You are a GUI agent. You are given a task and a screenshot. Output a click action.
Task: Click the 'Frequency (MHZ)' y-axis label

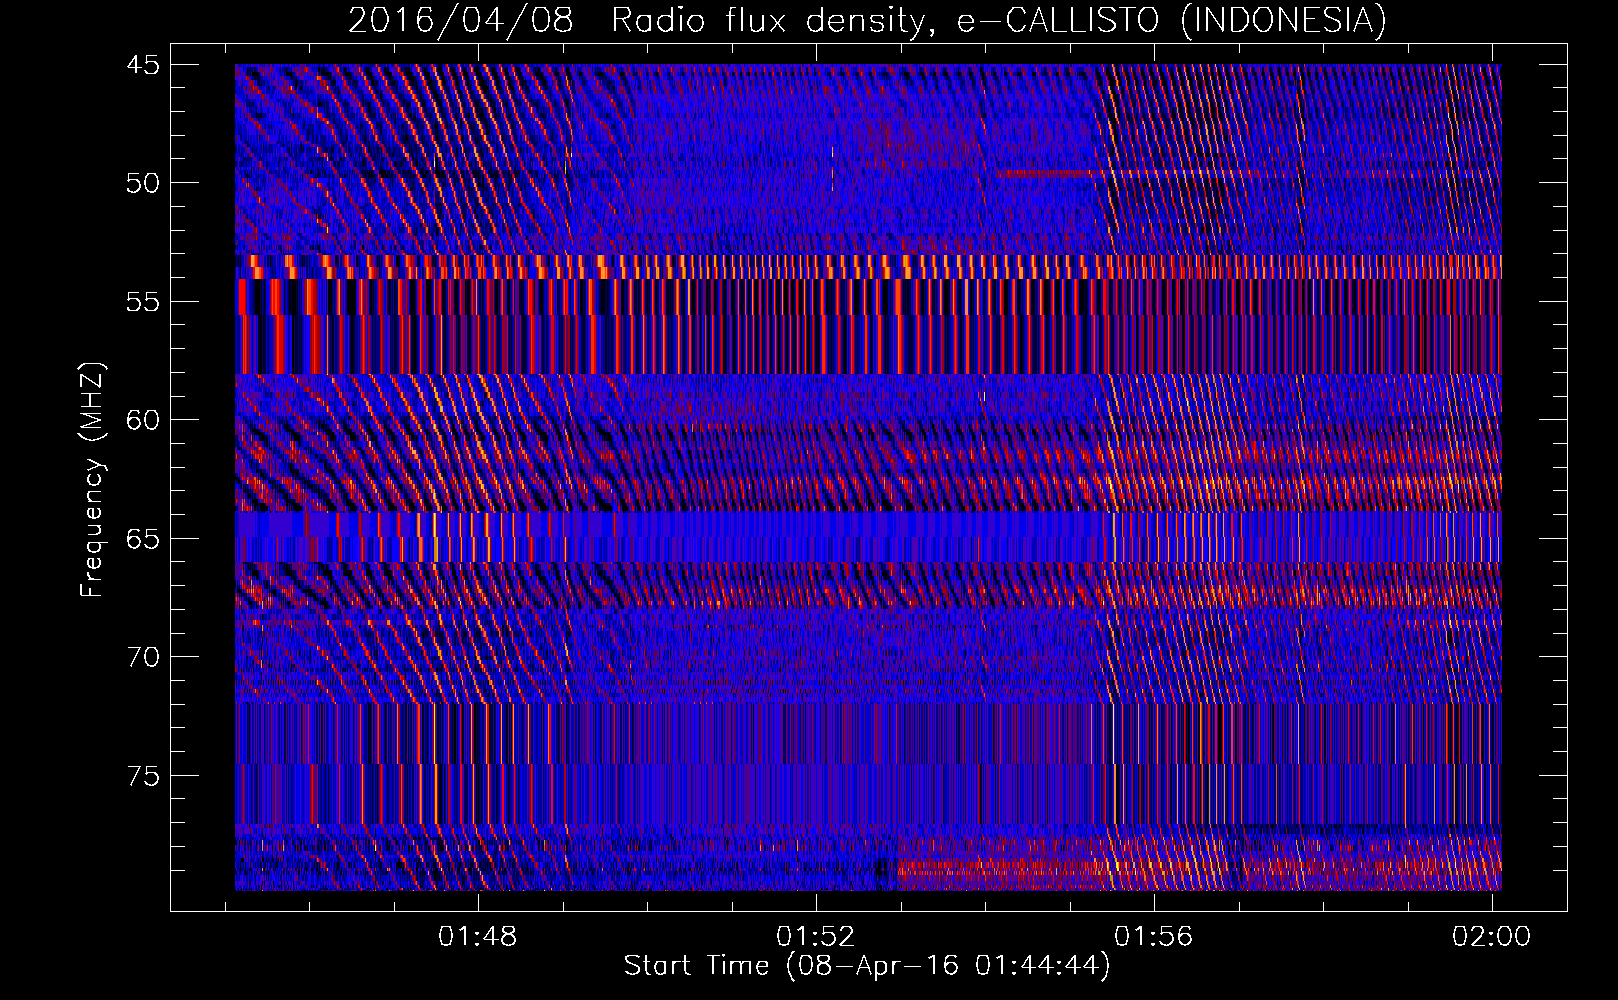(x=91, y=480)
